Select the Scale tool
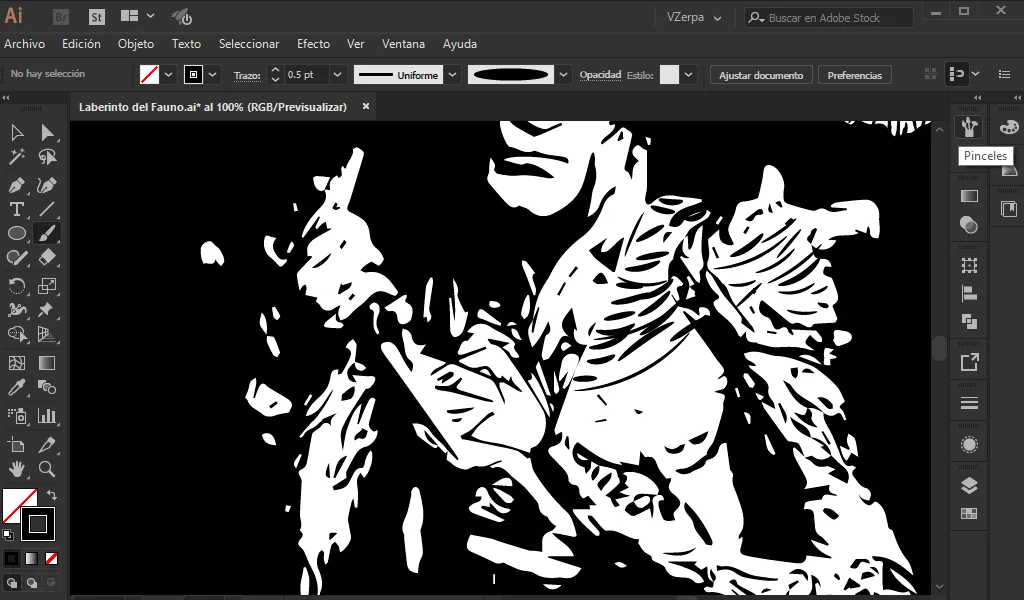This screenshot has height=600, width=1024. (47, 286)
